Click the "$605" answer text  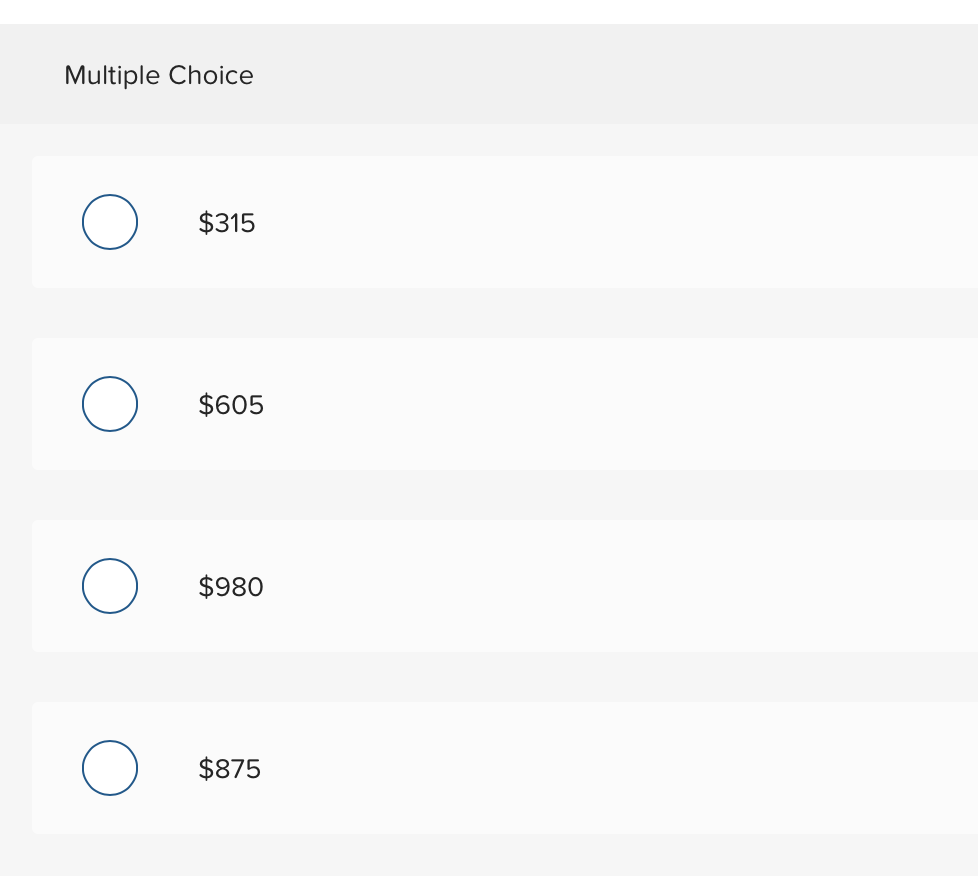(231, 405)
